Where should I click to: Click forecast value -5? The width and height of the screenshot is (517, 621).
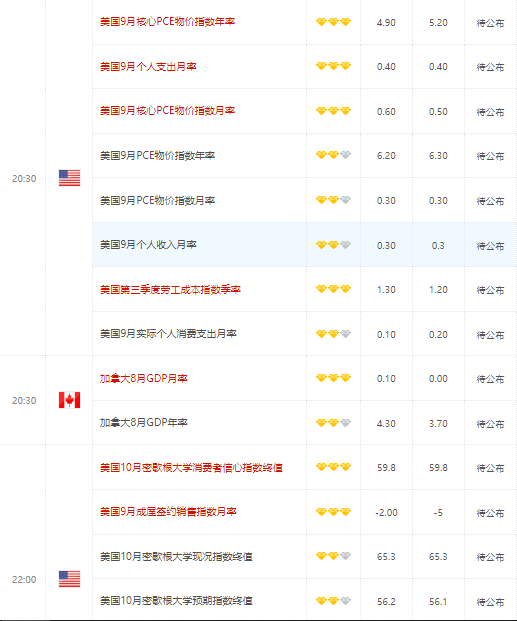(x=438, y=513)
